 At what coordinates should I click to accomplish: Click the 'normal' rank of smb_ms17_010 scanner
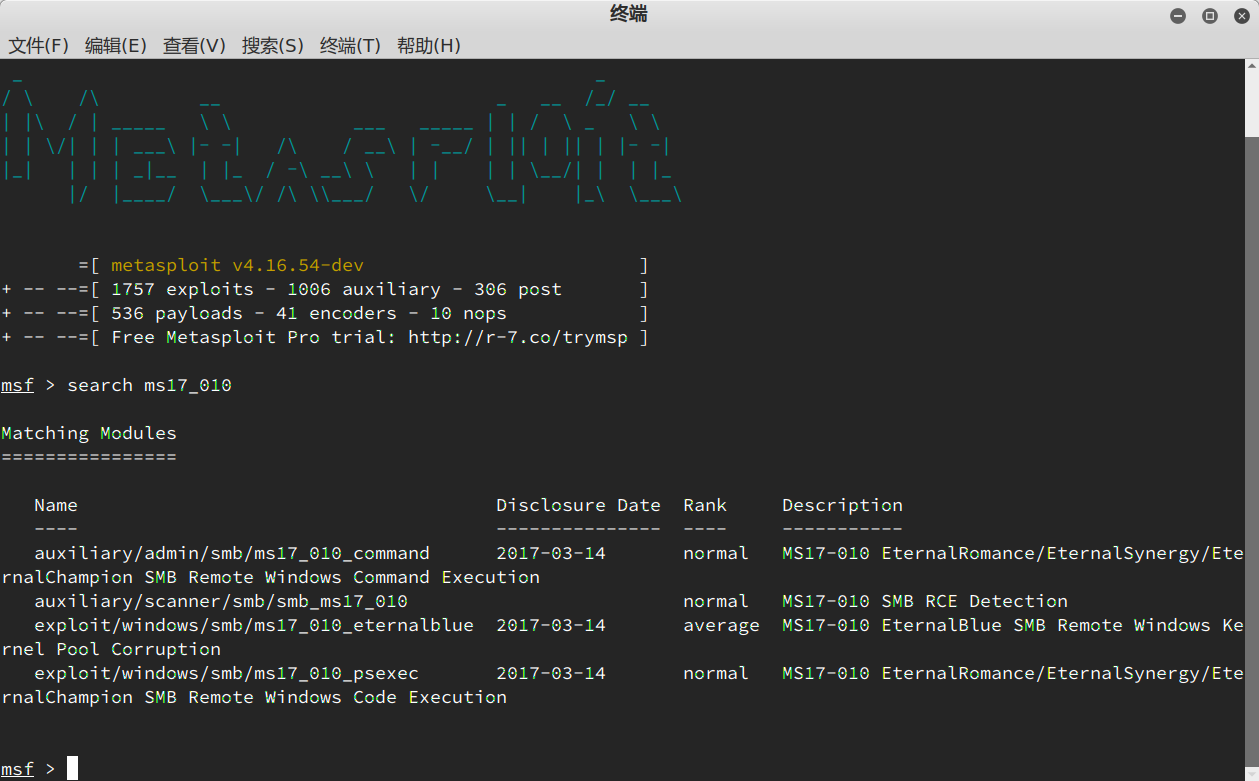click(x=716, y=601)
